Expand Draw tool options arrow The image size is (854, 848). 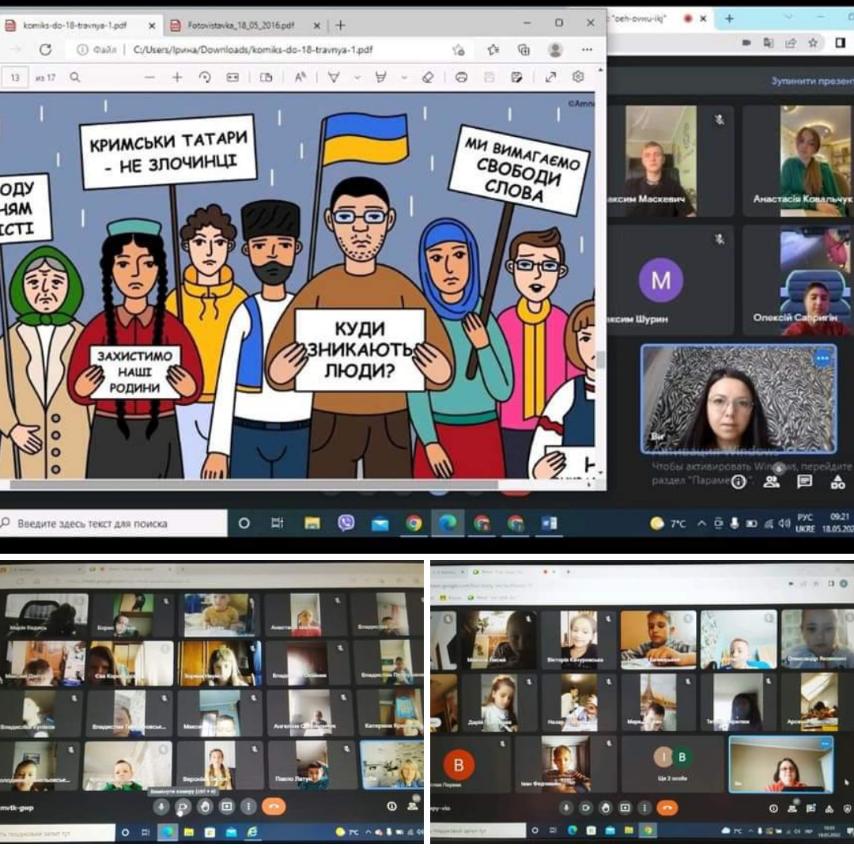357,77
